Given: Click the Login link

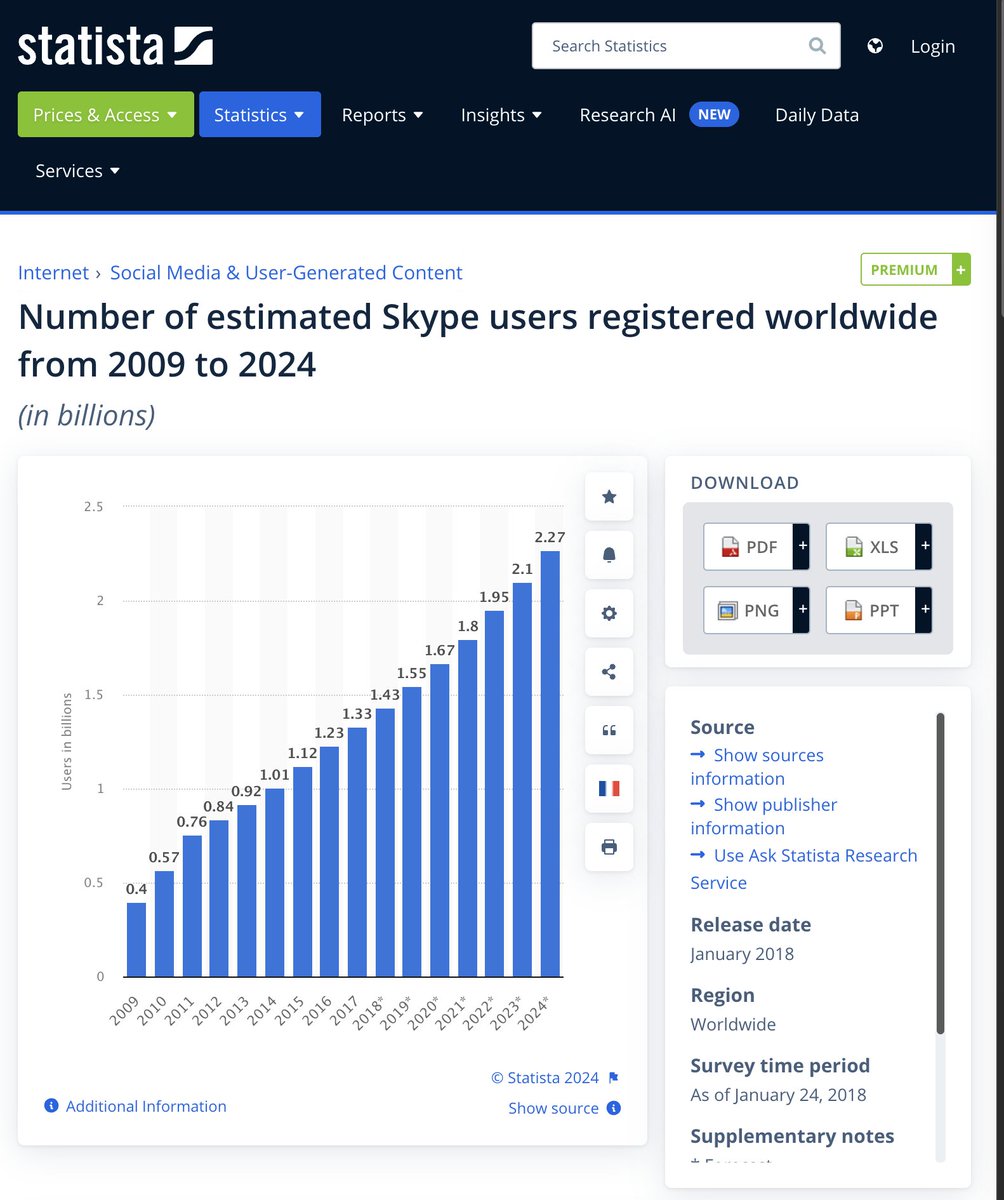Looking at the screenshot, I should click(933, 46).
